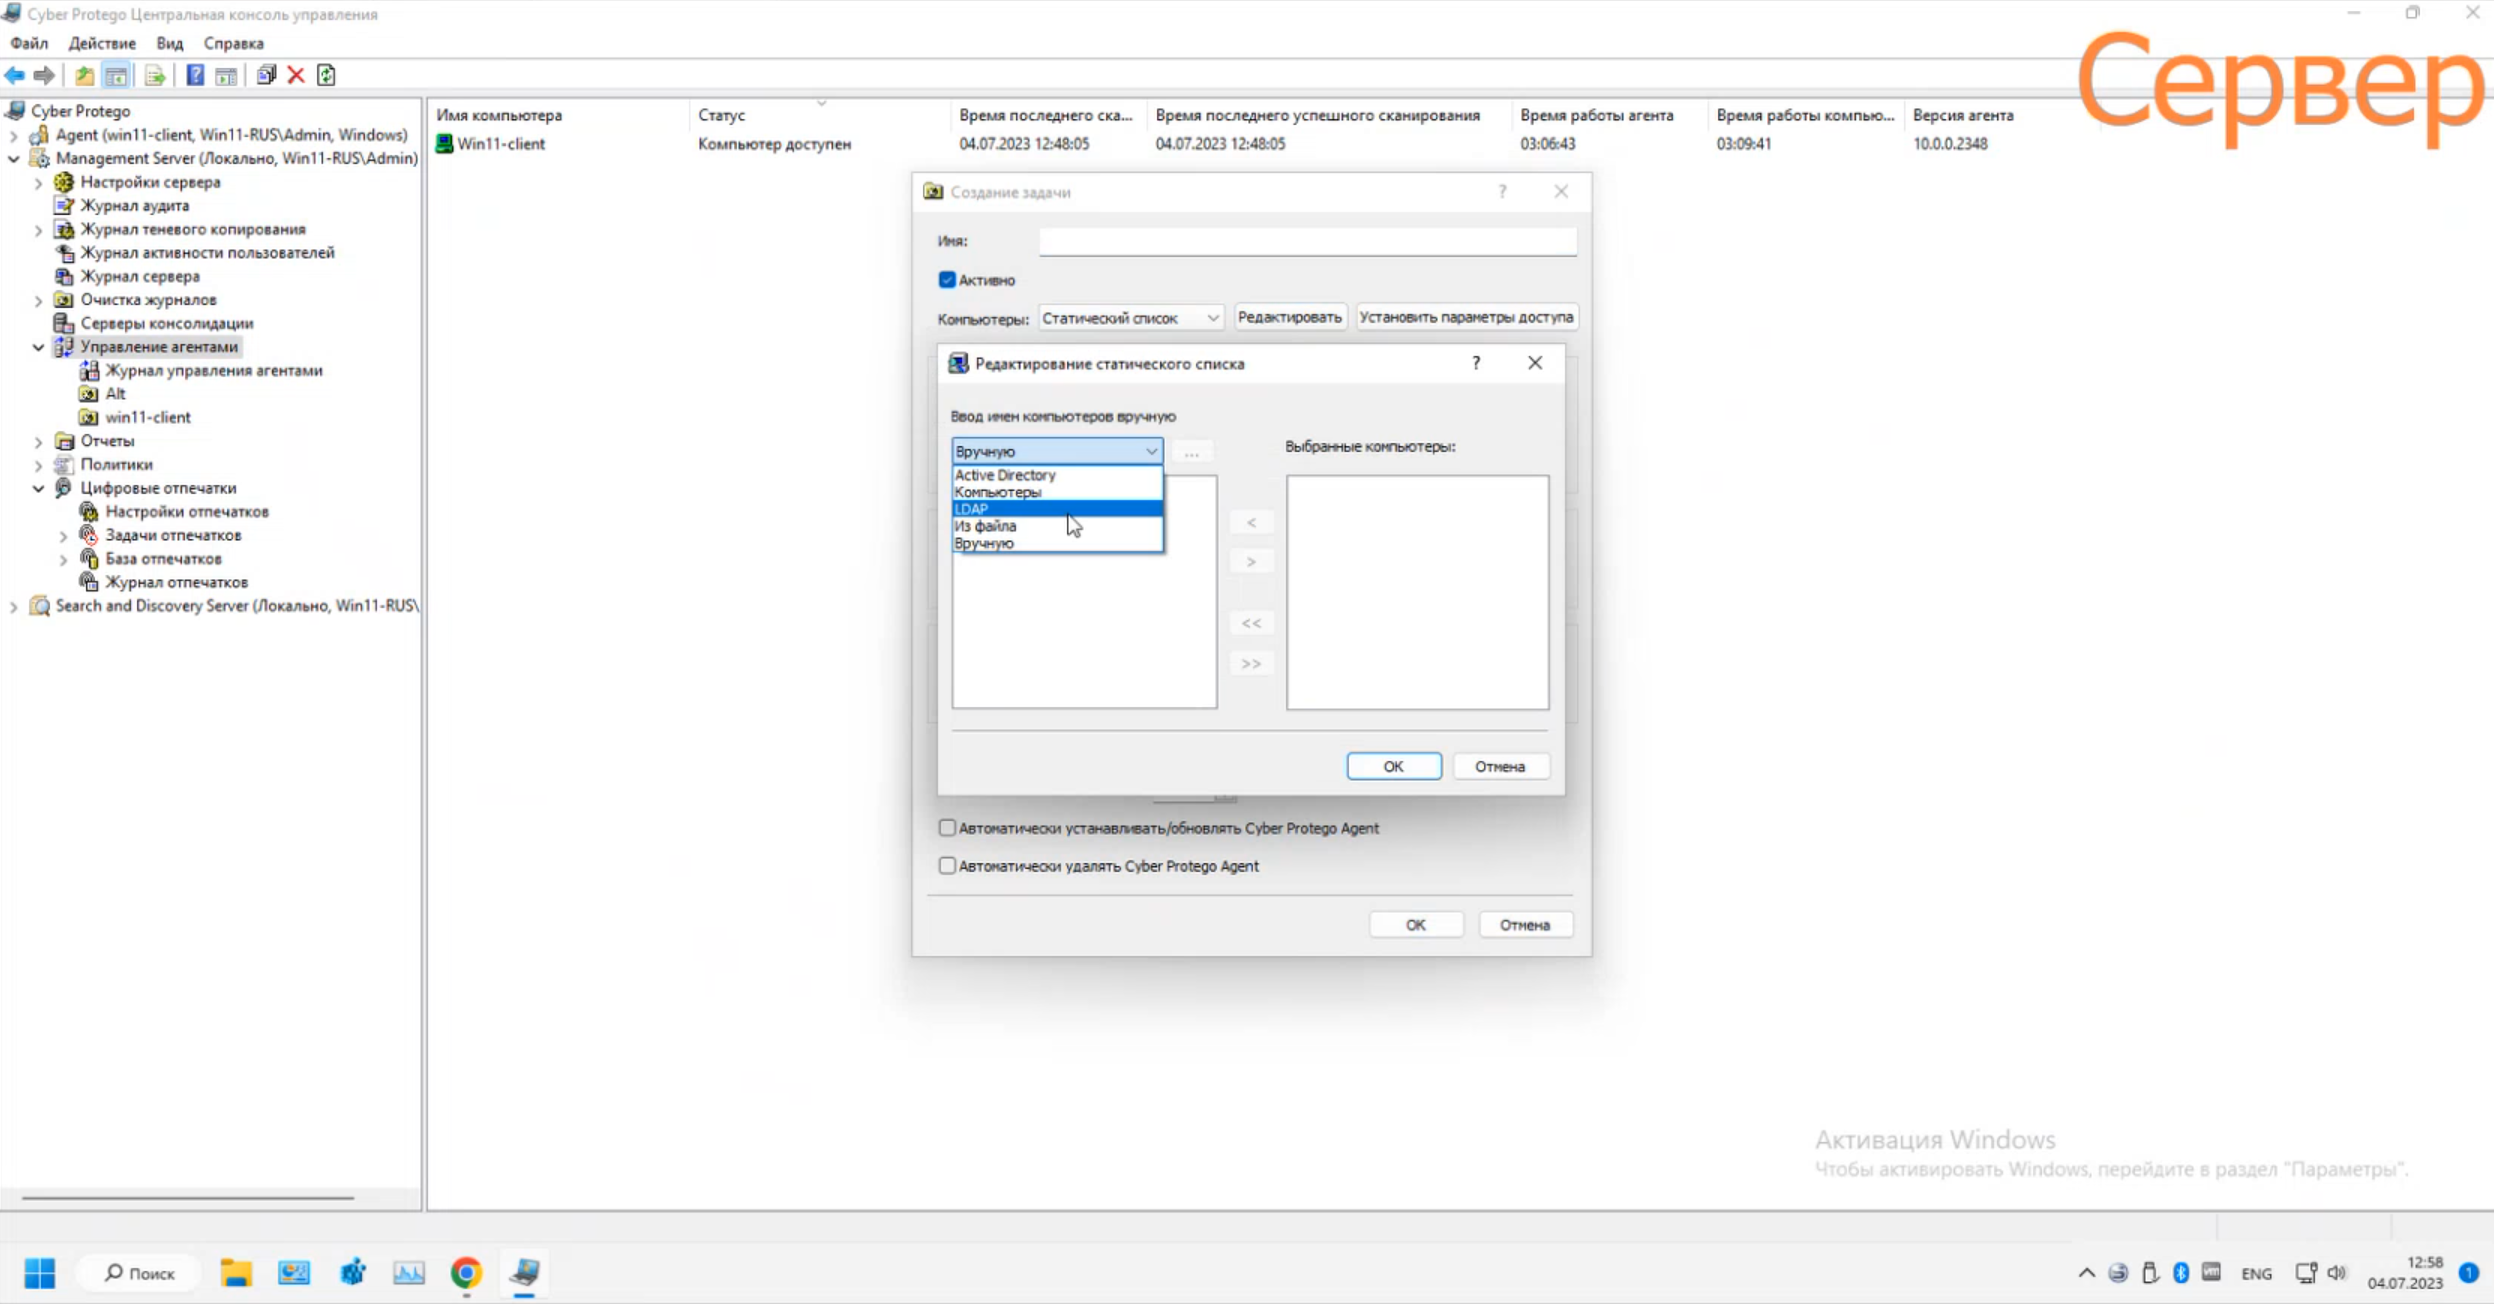Click the green refresh toolbar icon

(x=326, y=75)
